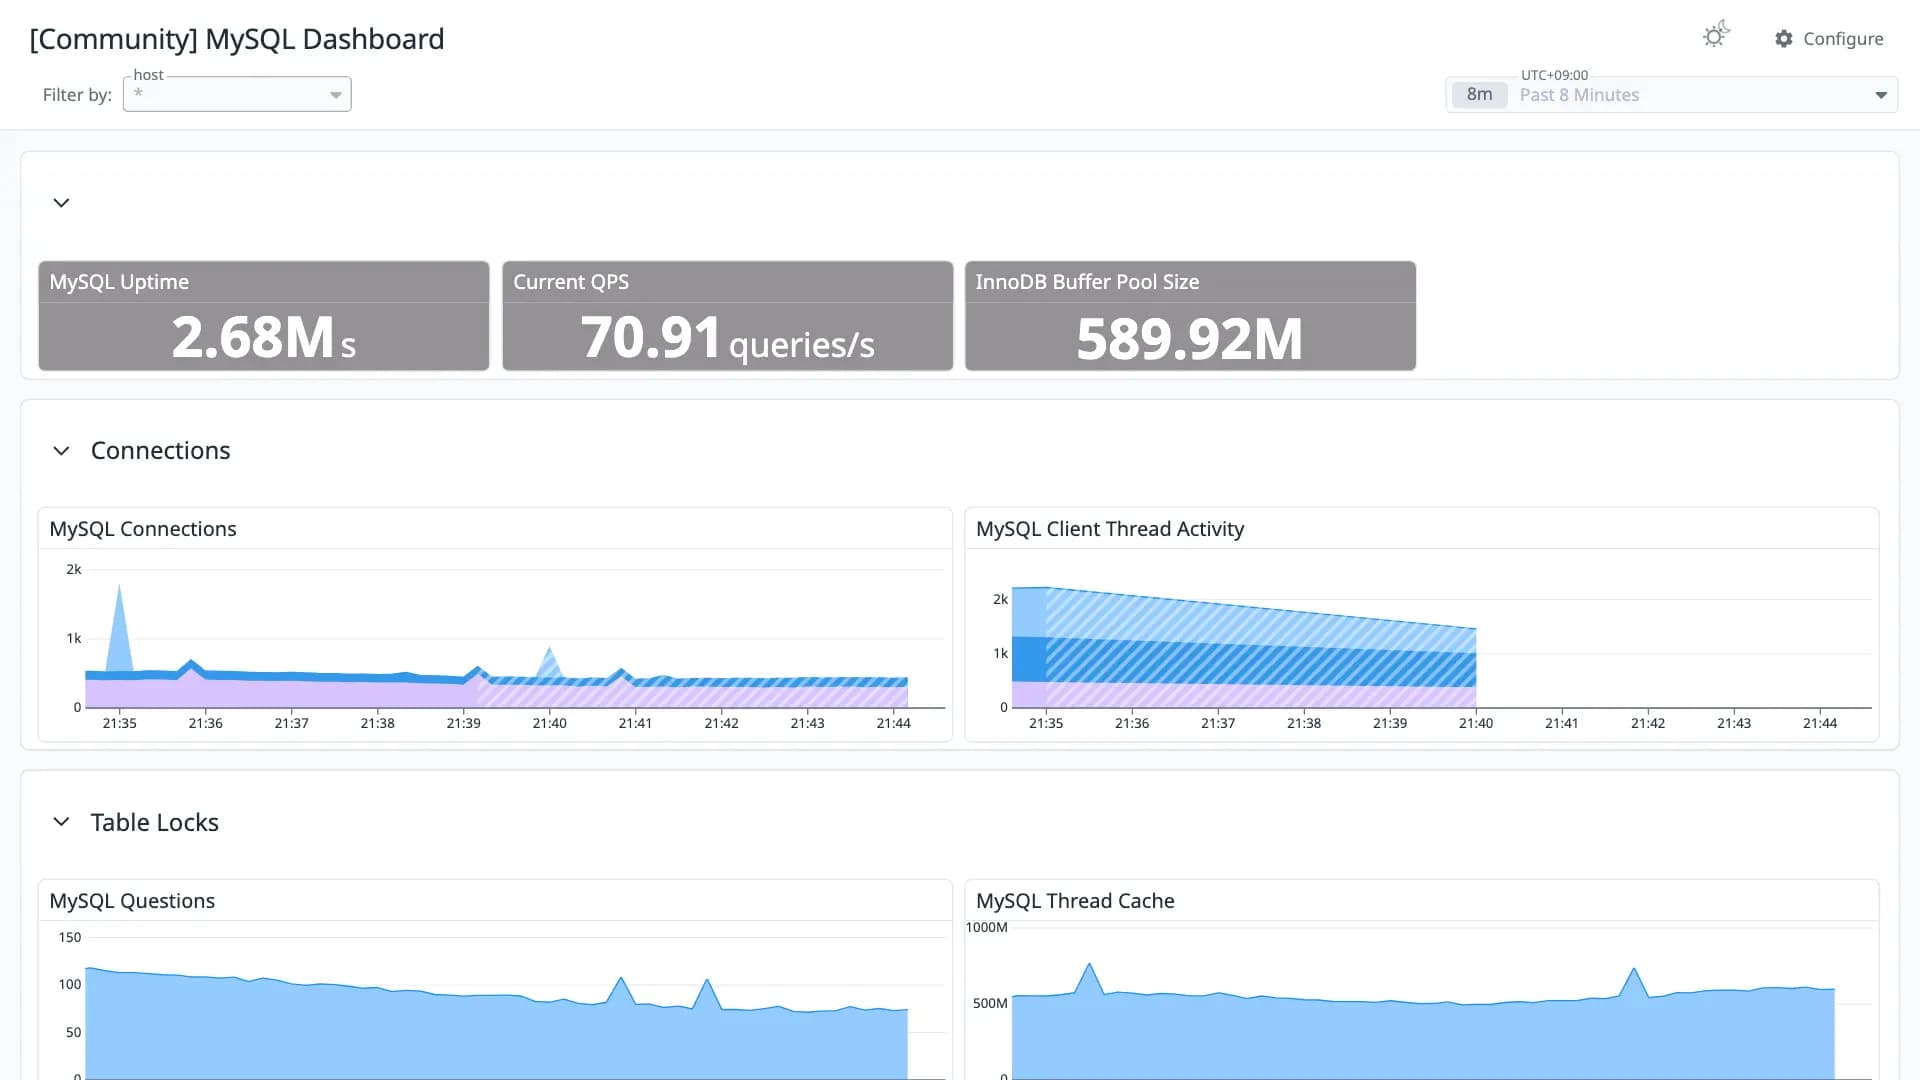Click 21:35 on the MySQL Connections chart axis
Screen dimensions: 1920x1080
point(119,723)
